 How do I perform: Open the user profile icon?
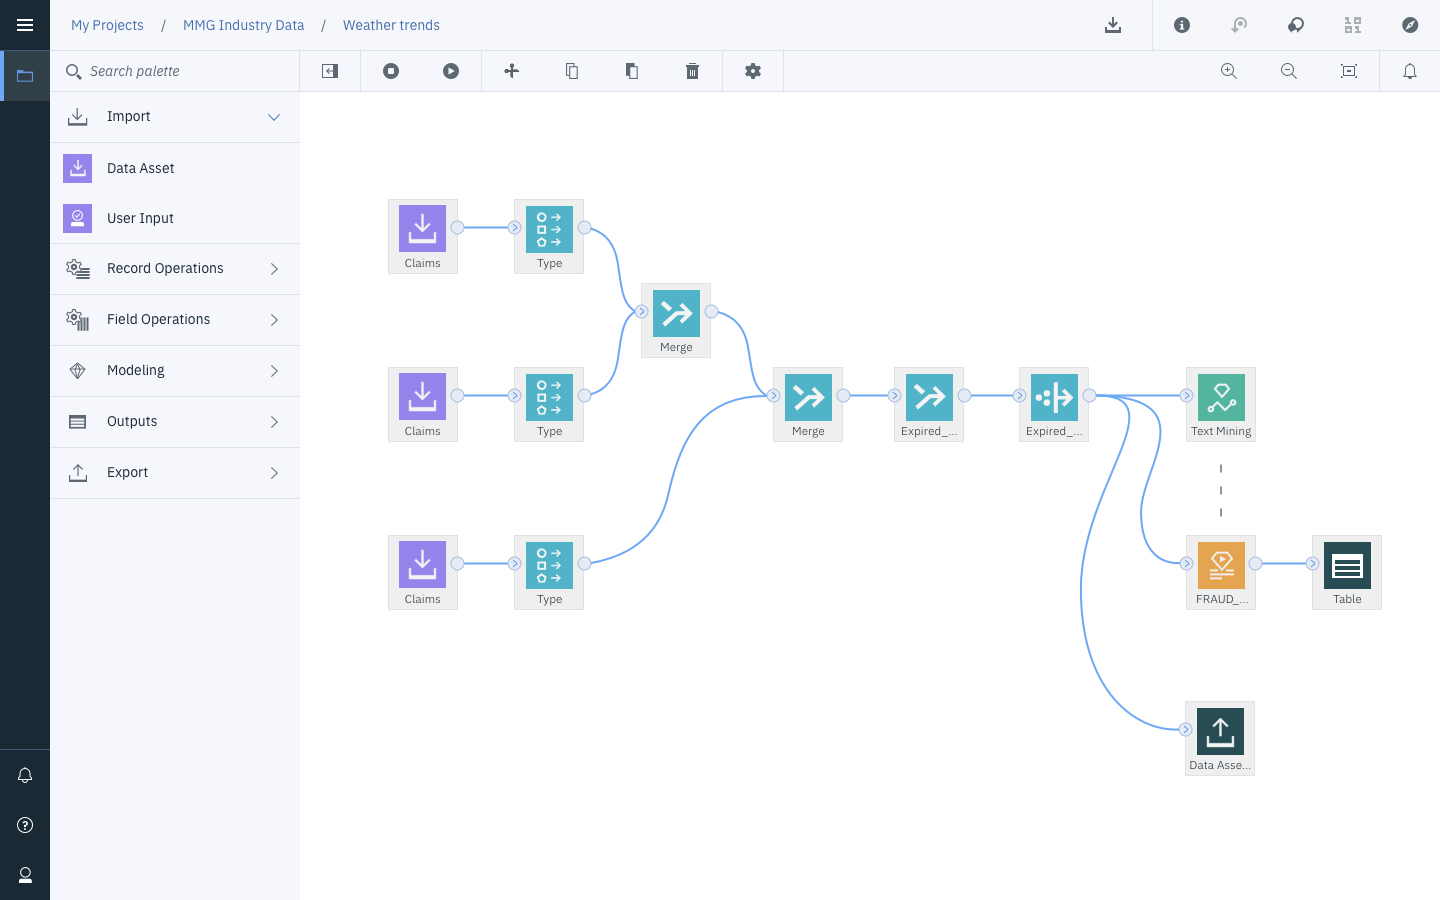coord(25,875)
